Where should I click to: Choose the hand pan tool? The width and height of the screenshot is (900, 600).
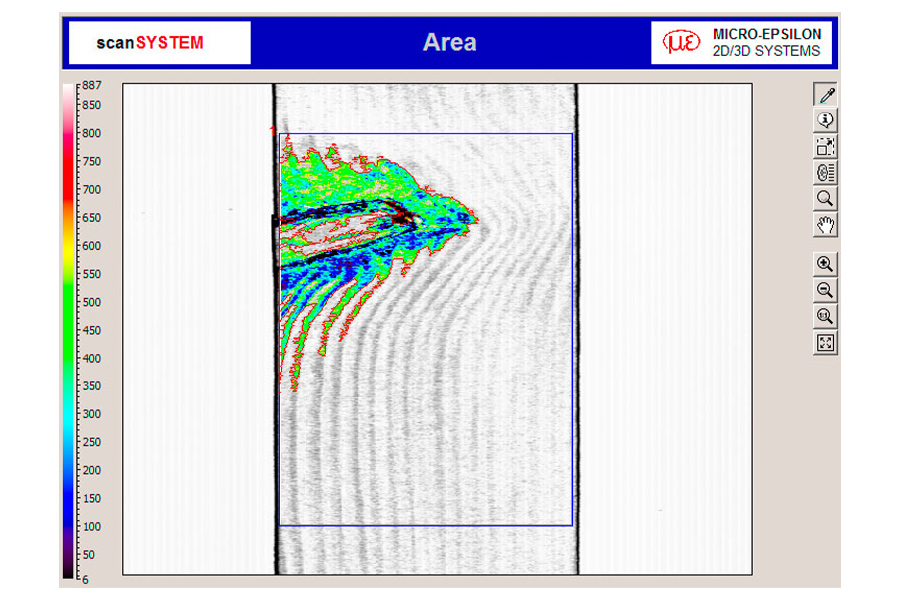tap(825, 224)
